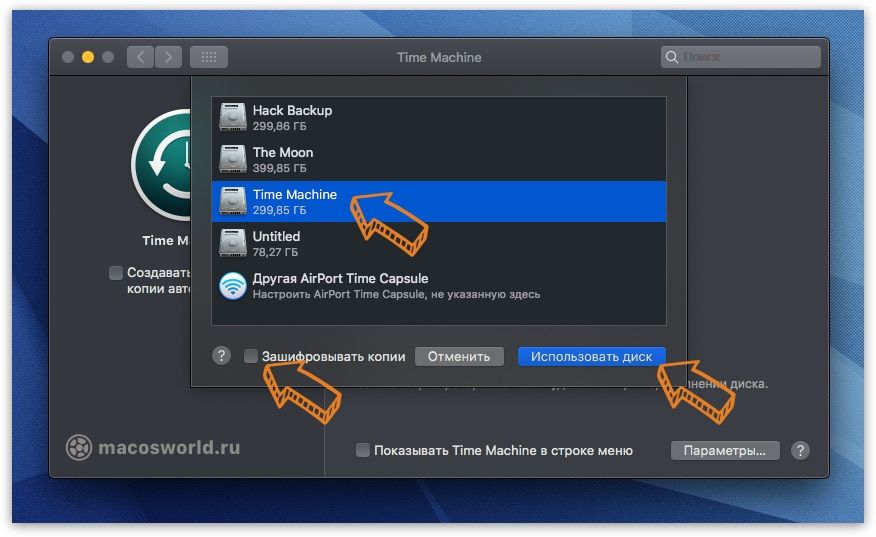
Task: Click the Hack Backup drive icon
Action: pos(232,117)
